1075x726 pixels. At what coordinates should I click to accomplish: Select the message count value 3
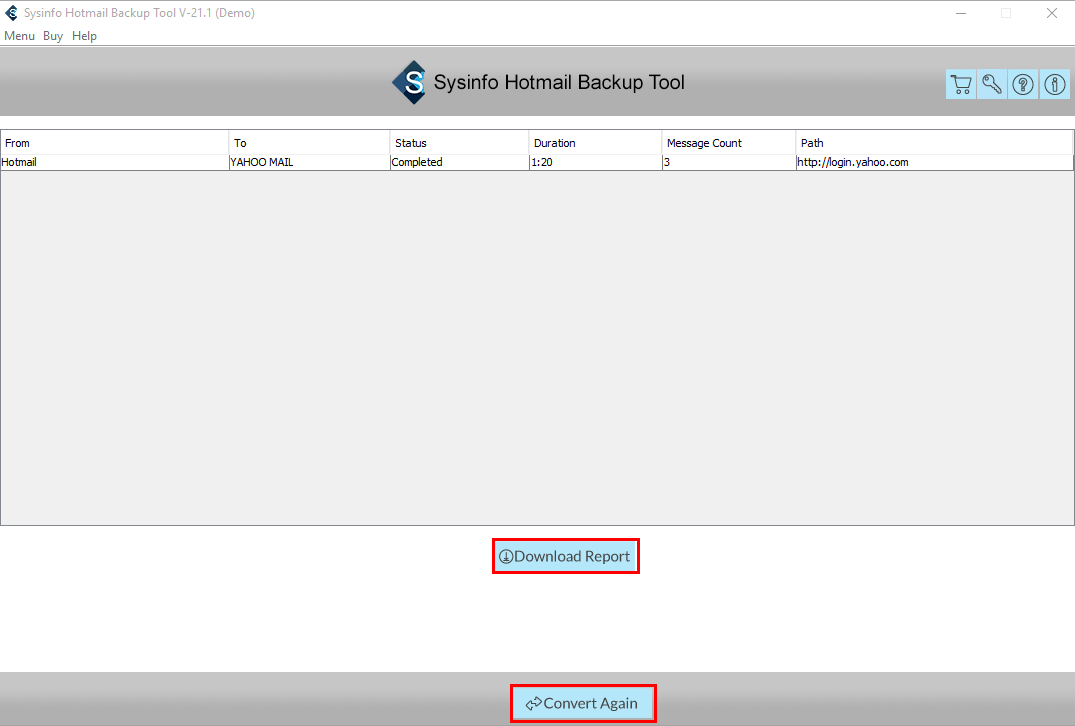click(x=729, y=162)
